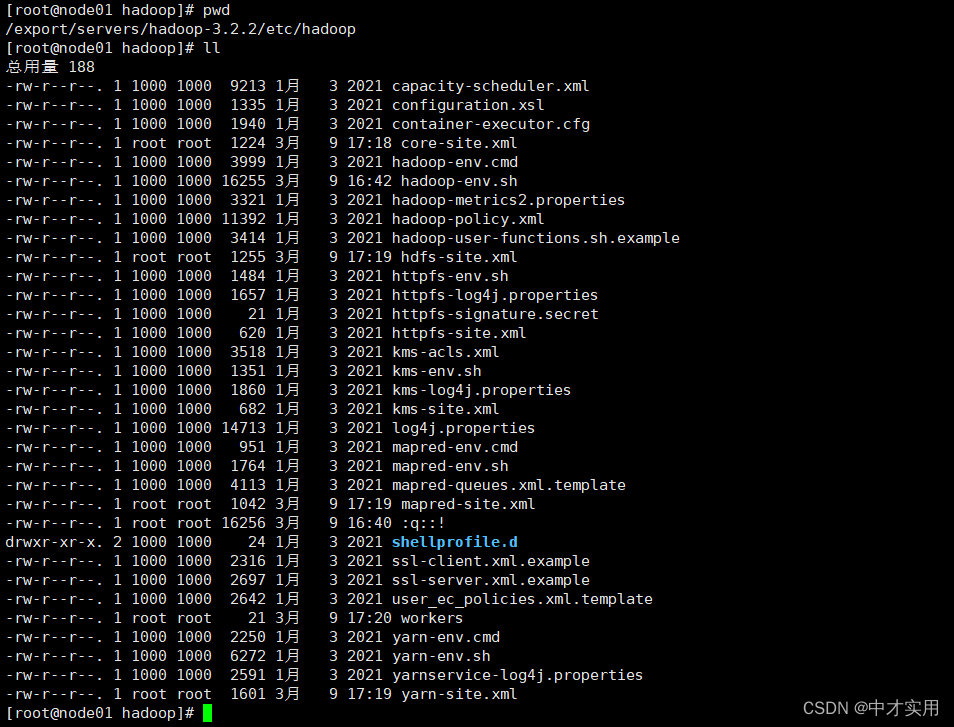Select kms-site.xml in the listing
The height and width of the screenshot is (727, 954).
coord(446,409)
